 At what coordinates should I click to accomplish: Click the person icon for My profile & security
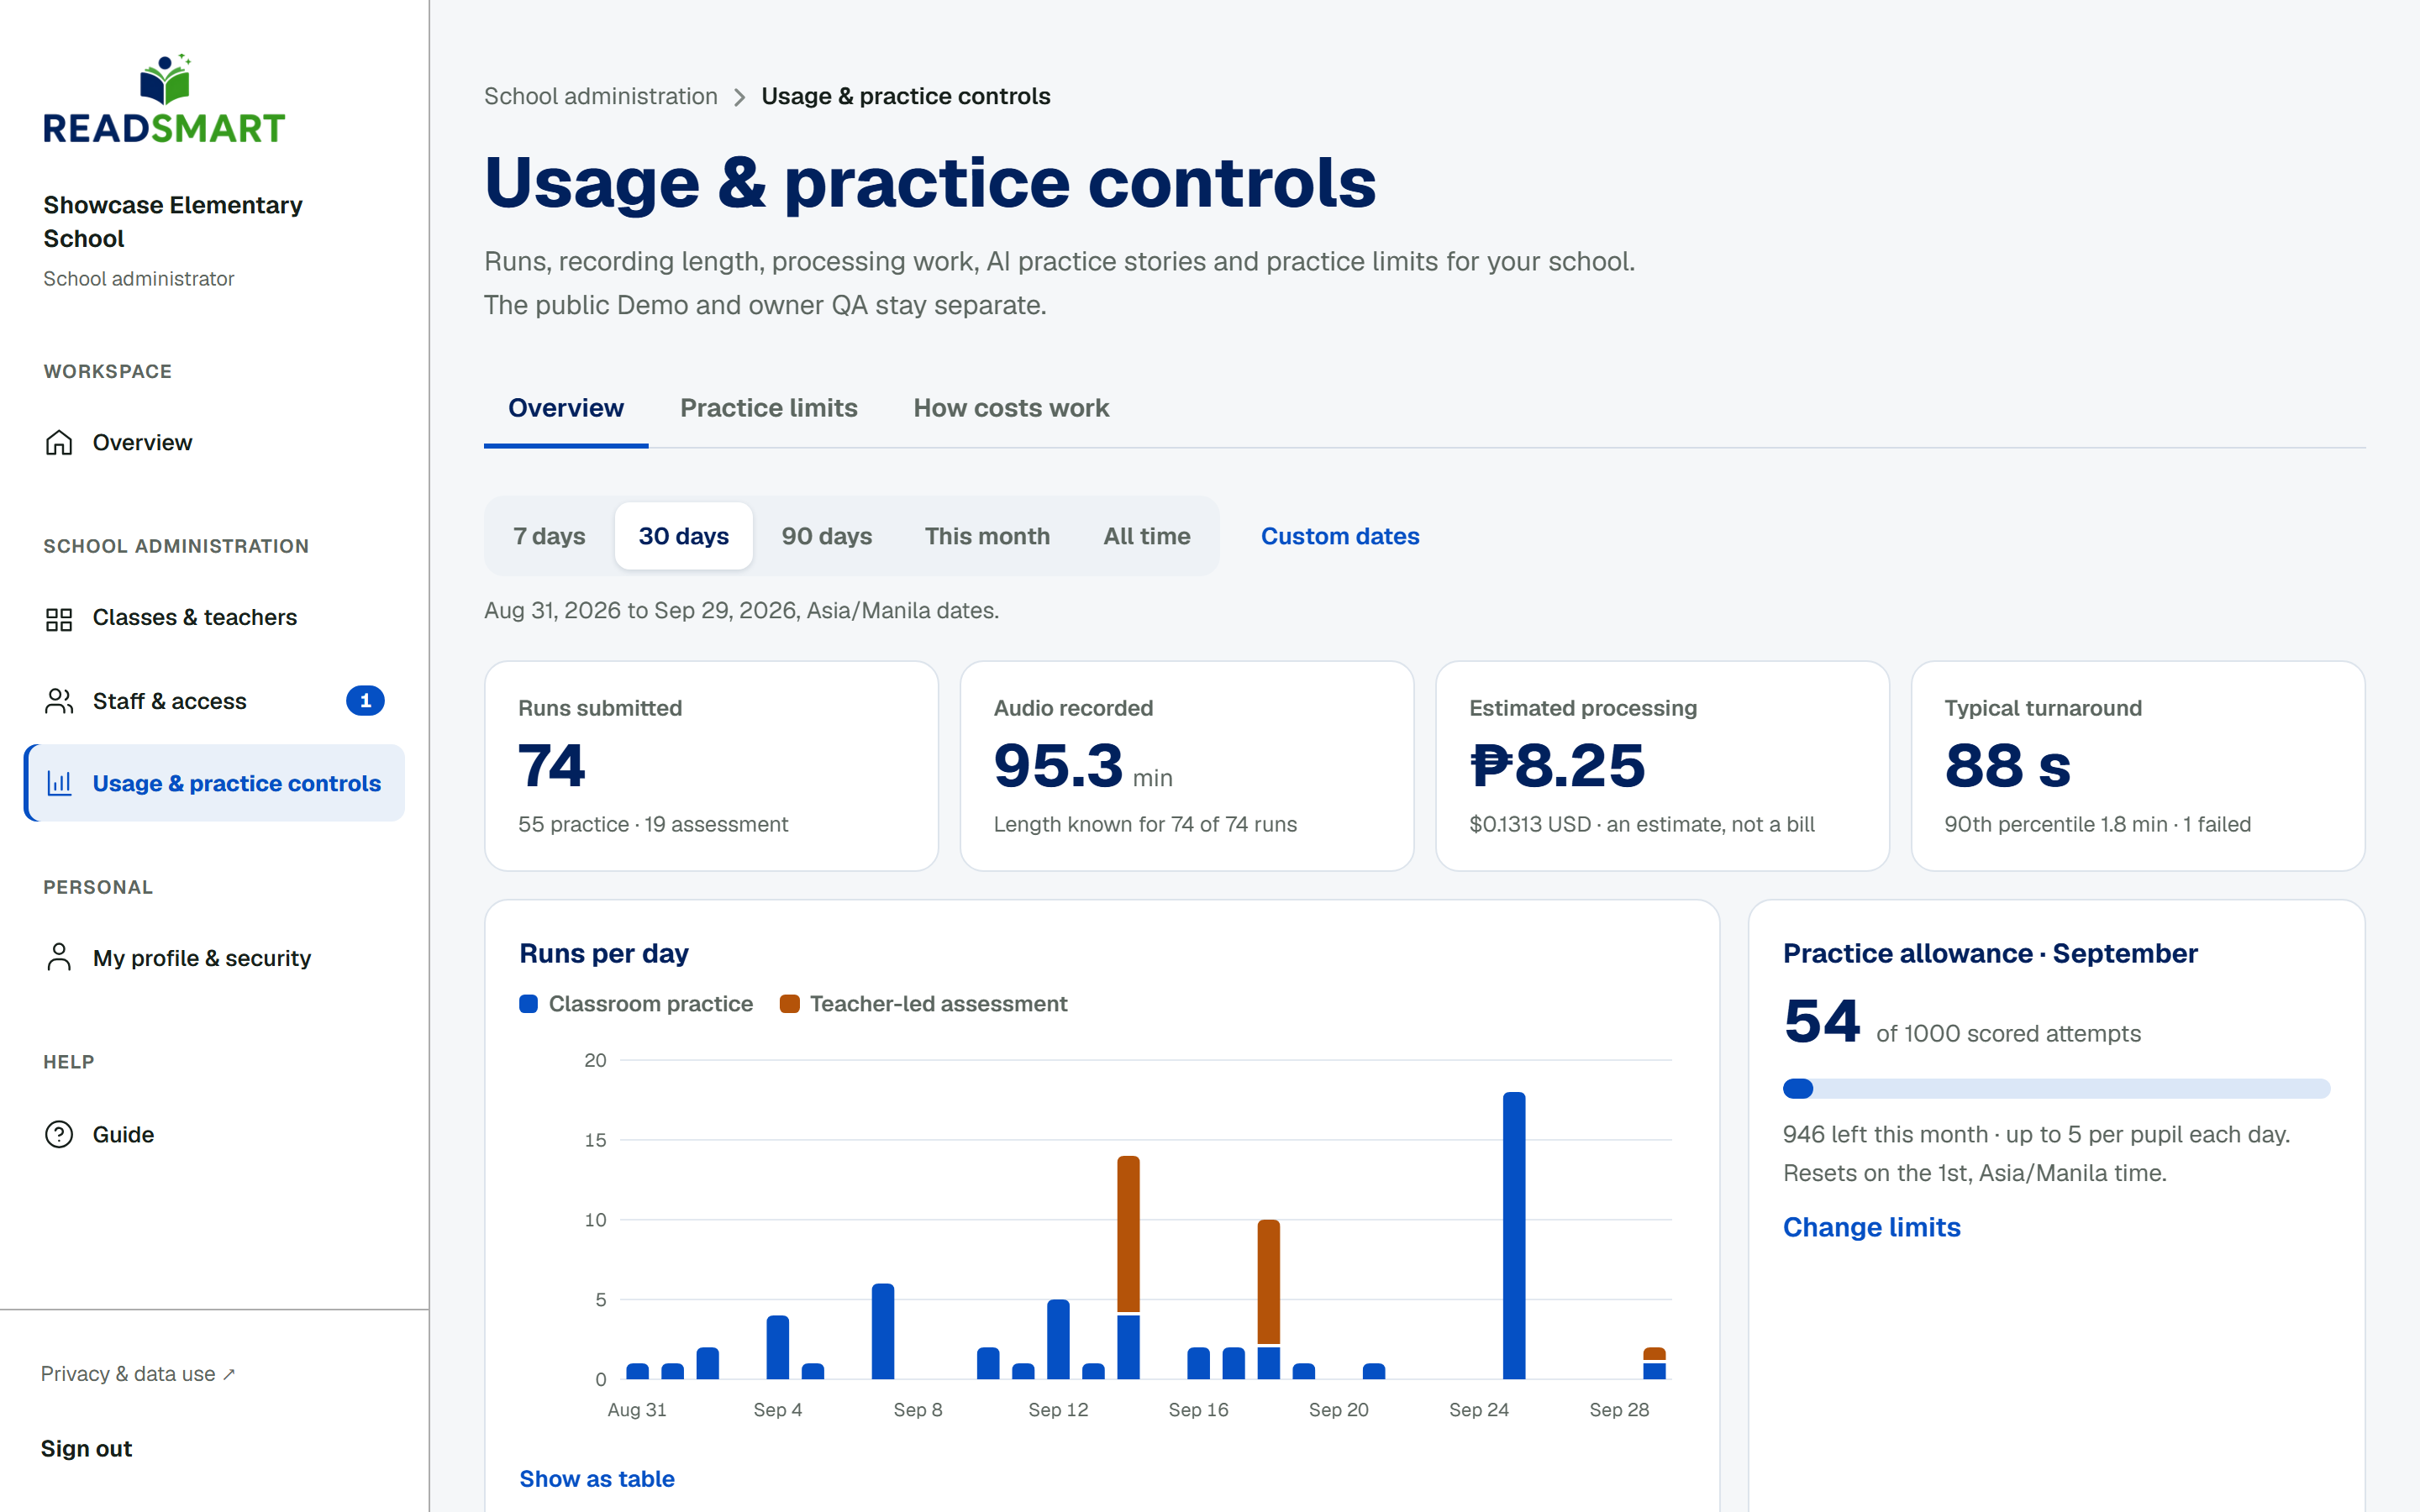[59, 958]
